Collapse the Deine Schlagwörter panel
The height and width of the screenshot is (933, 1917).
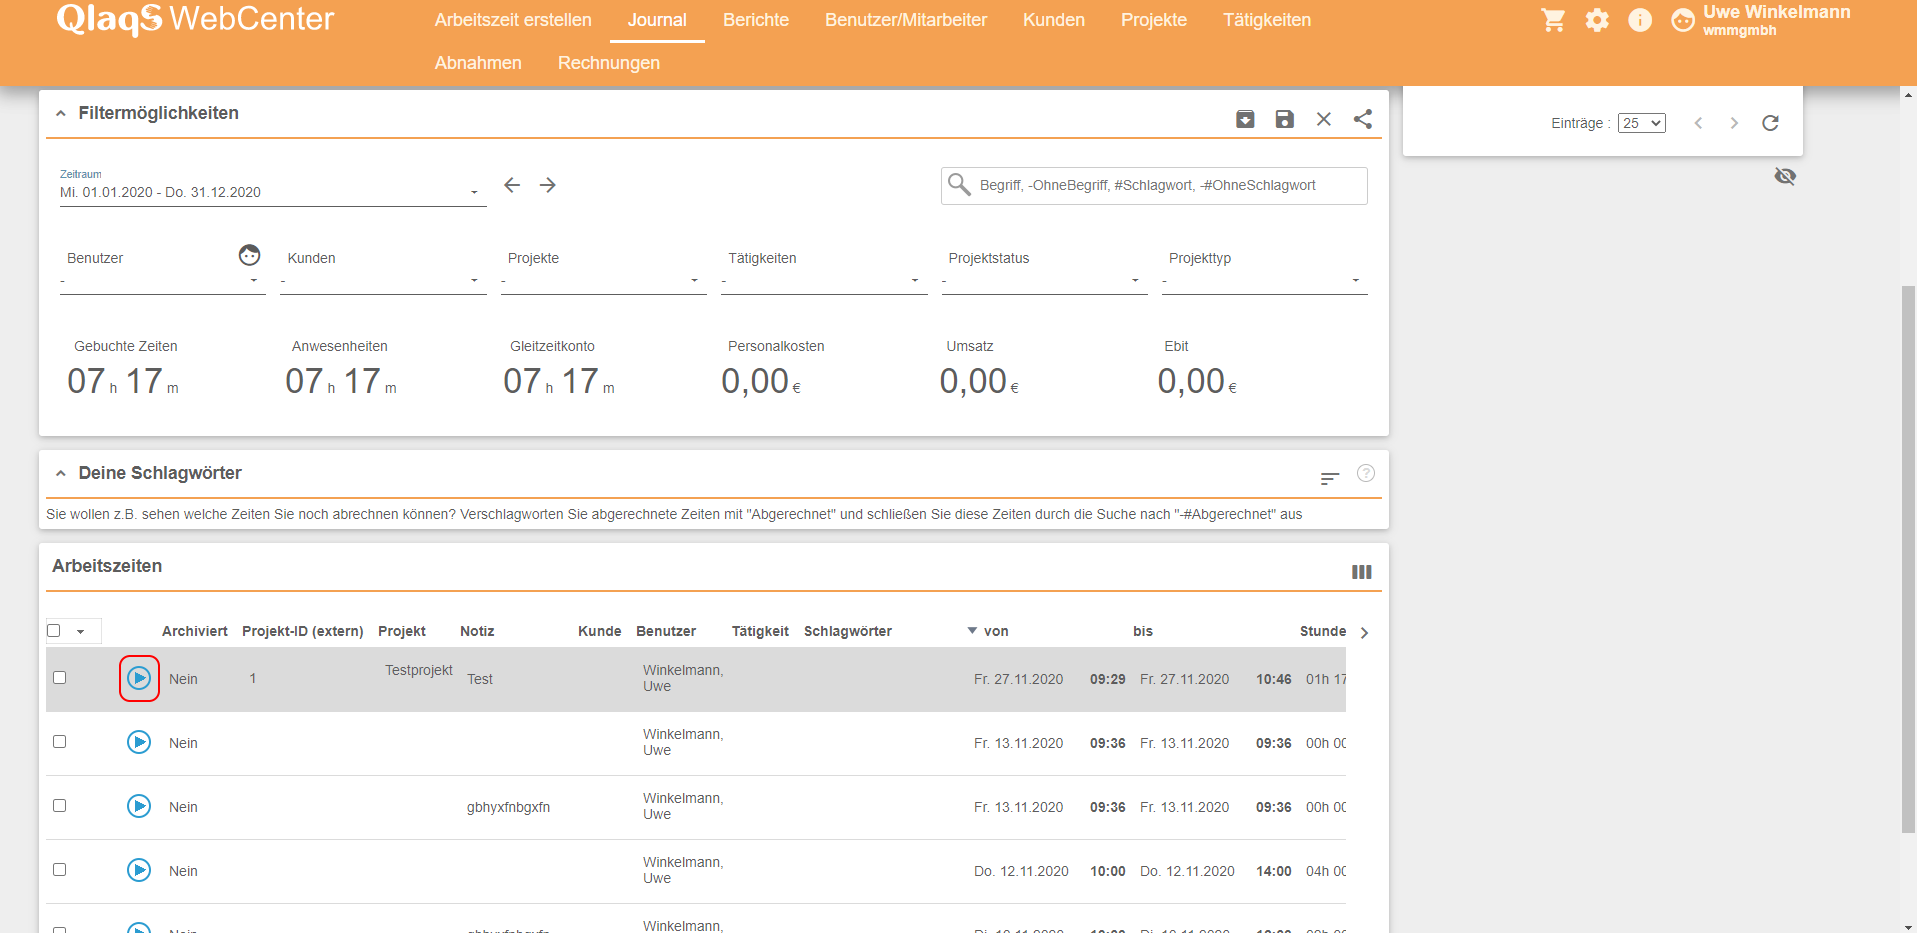point(61,473)
